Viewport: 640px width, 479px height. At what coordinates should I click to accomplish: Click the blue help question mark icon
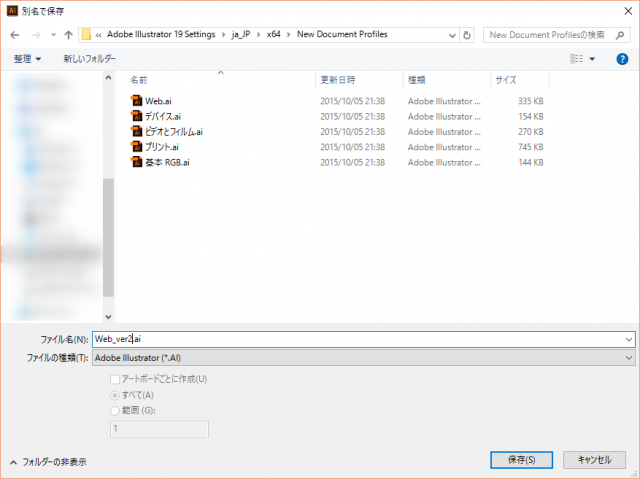point(622,59)
